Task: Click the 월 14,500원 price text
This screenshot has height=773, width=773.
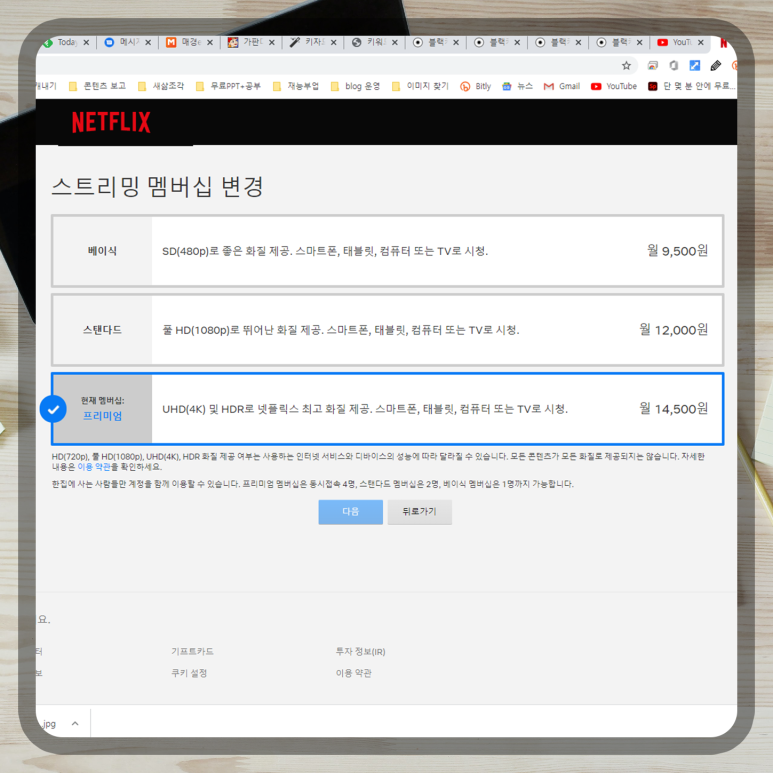Action: pos(674,409)
